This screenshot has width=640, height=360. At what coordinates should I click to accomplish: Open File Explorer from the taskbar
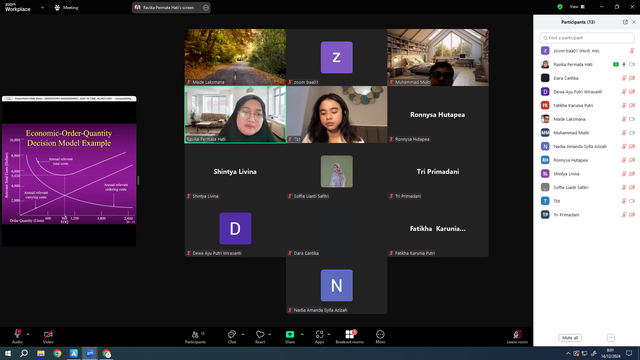(x=41, y=353)
